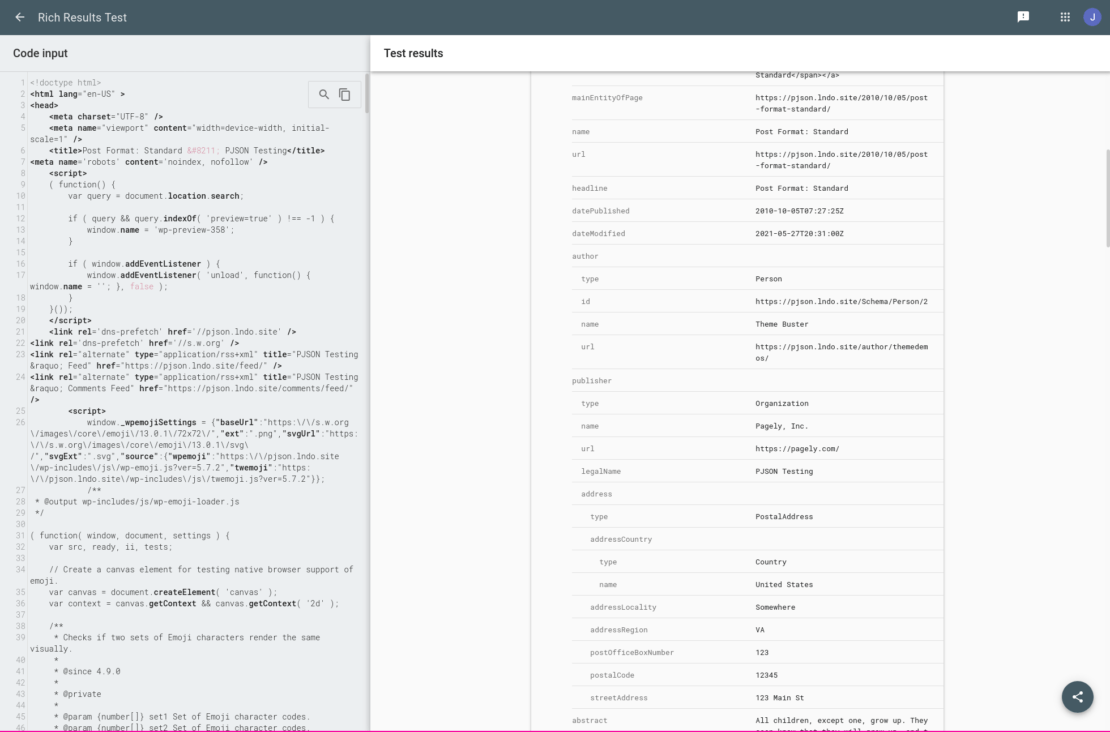Open the account avatar J
Viewport: 1110px width, 732px height.
(x=1092, y=17)
